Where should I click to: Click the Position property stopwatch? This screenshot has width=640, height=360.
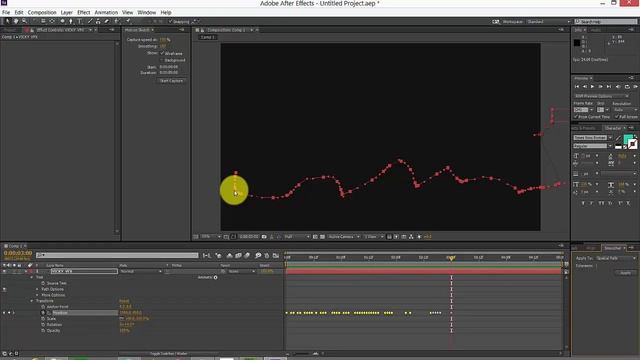43,313
